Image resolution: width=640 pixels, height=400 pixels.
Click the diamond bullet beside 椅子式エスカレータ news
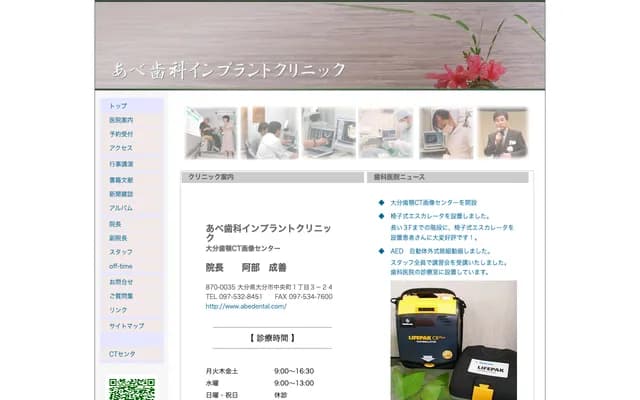pyautogui.click(x=381, y=216)
